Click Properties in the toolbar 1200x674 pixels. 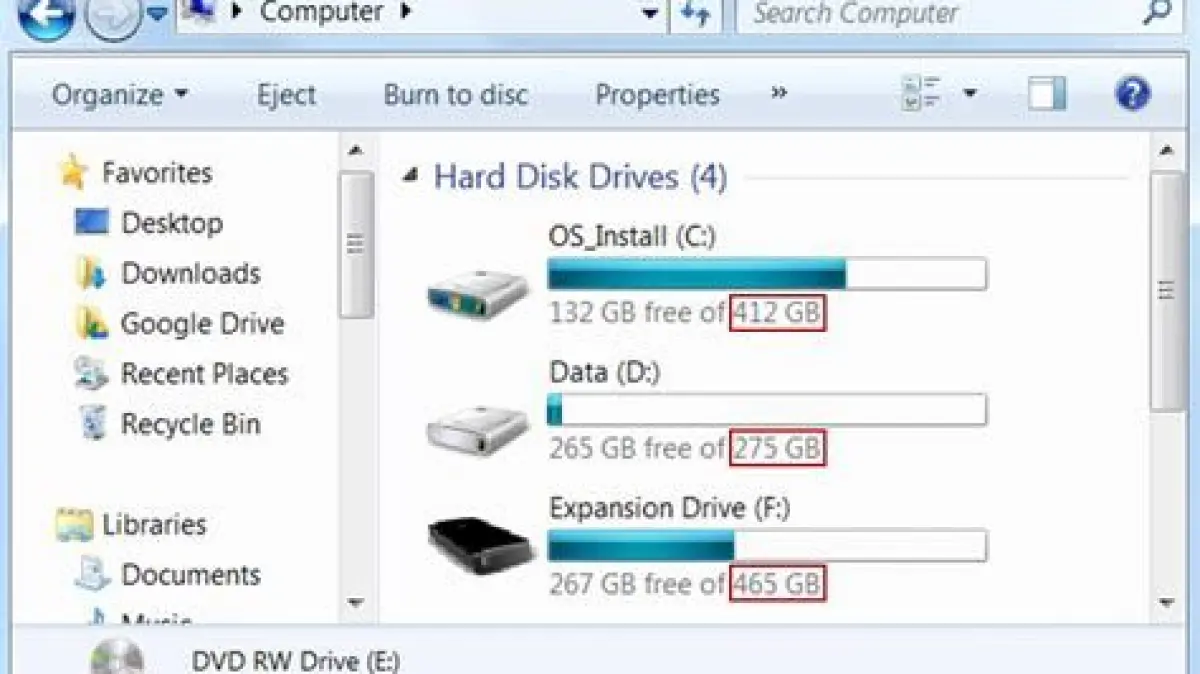coord(657,95)
